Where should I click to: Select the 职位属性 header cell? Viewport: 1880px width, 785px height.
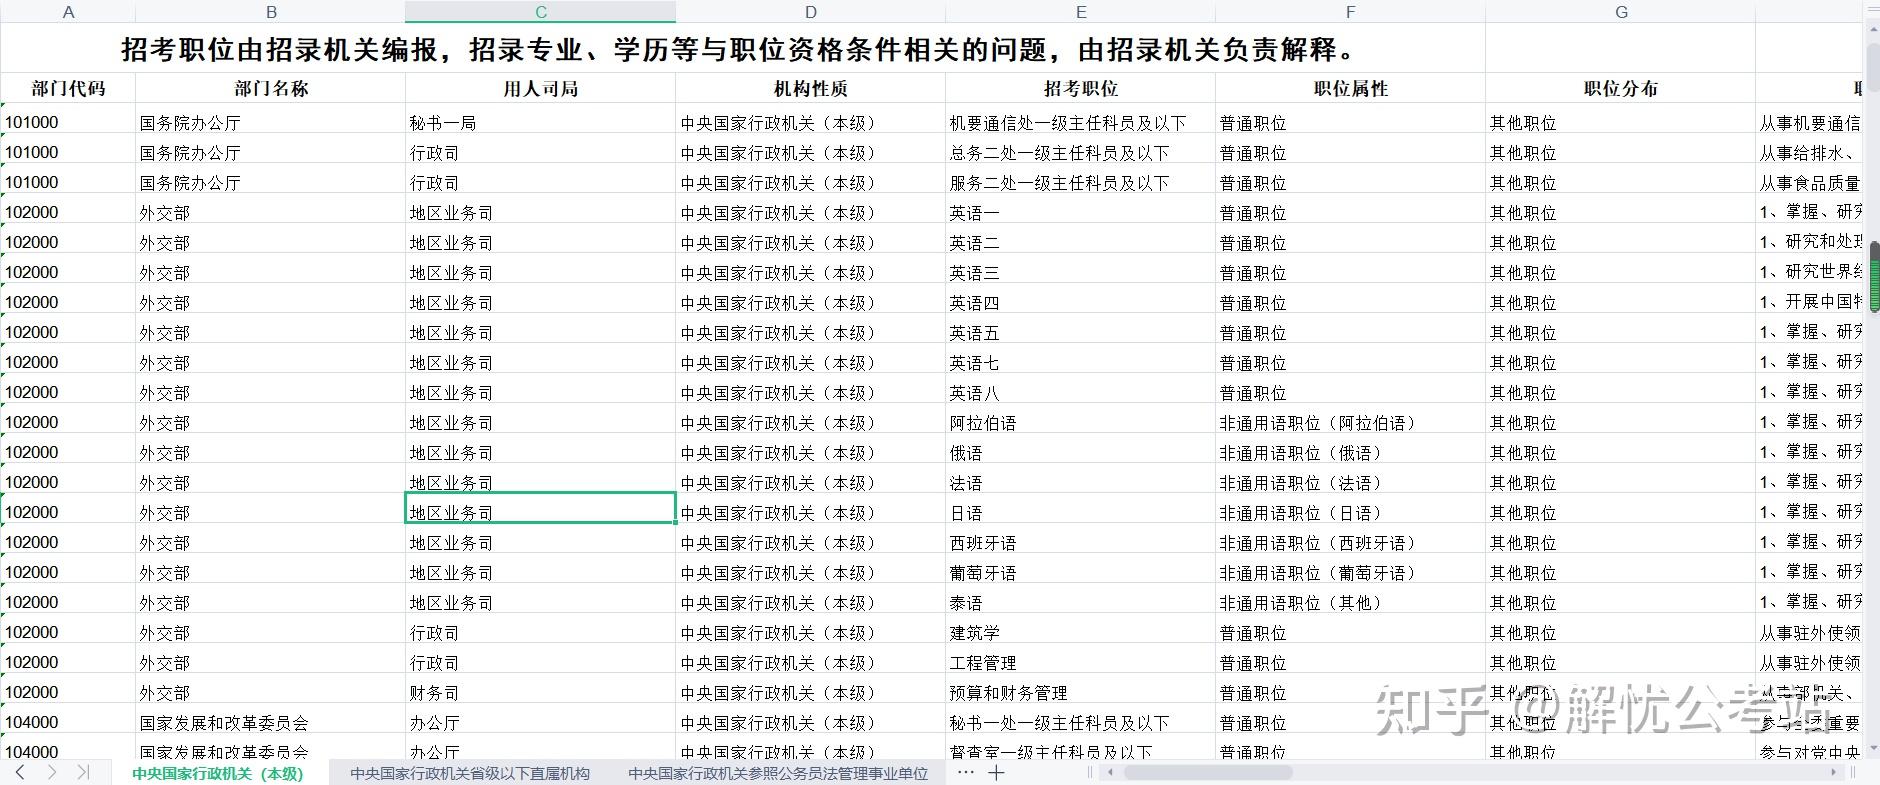tap(1351, 88)
